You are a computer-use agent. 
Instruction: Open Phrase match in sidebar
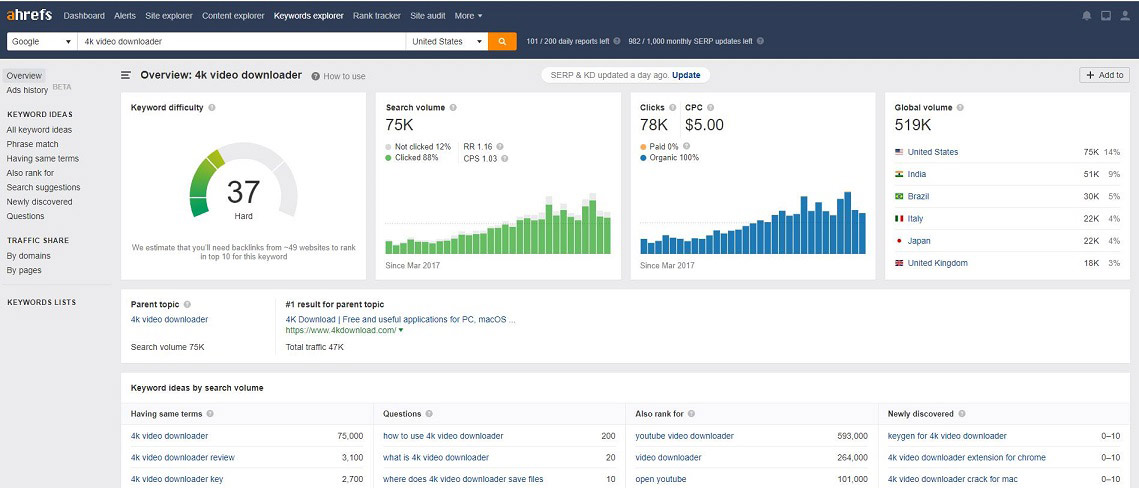pyautogui.click(x=33, y=145)
